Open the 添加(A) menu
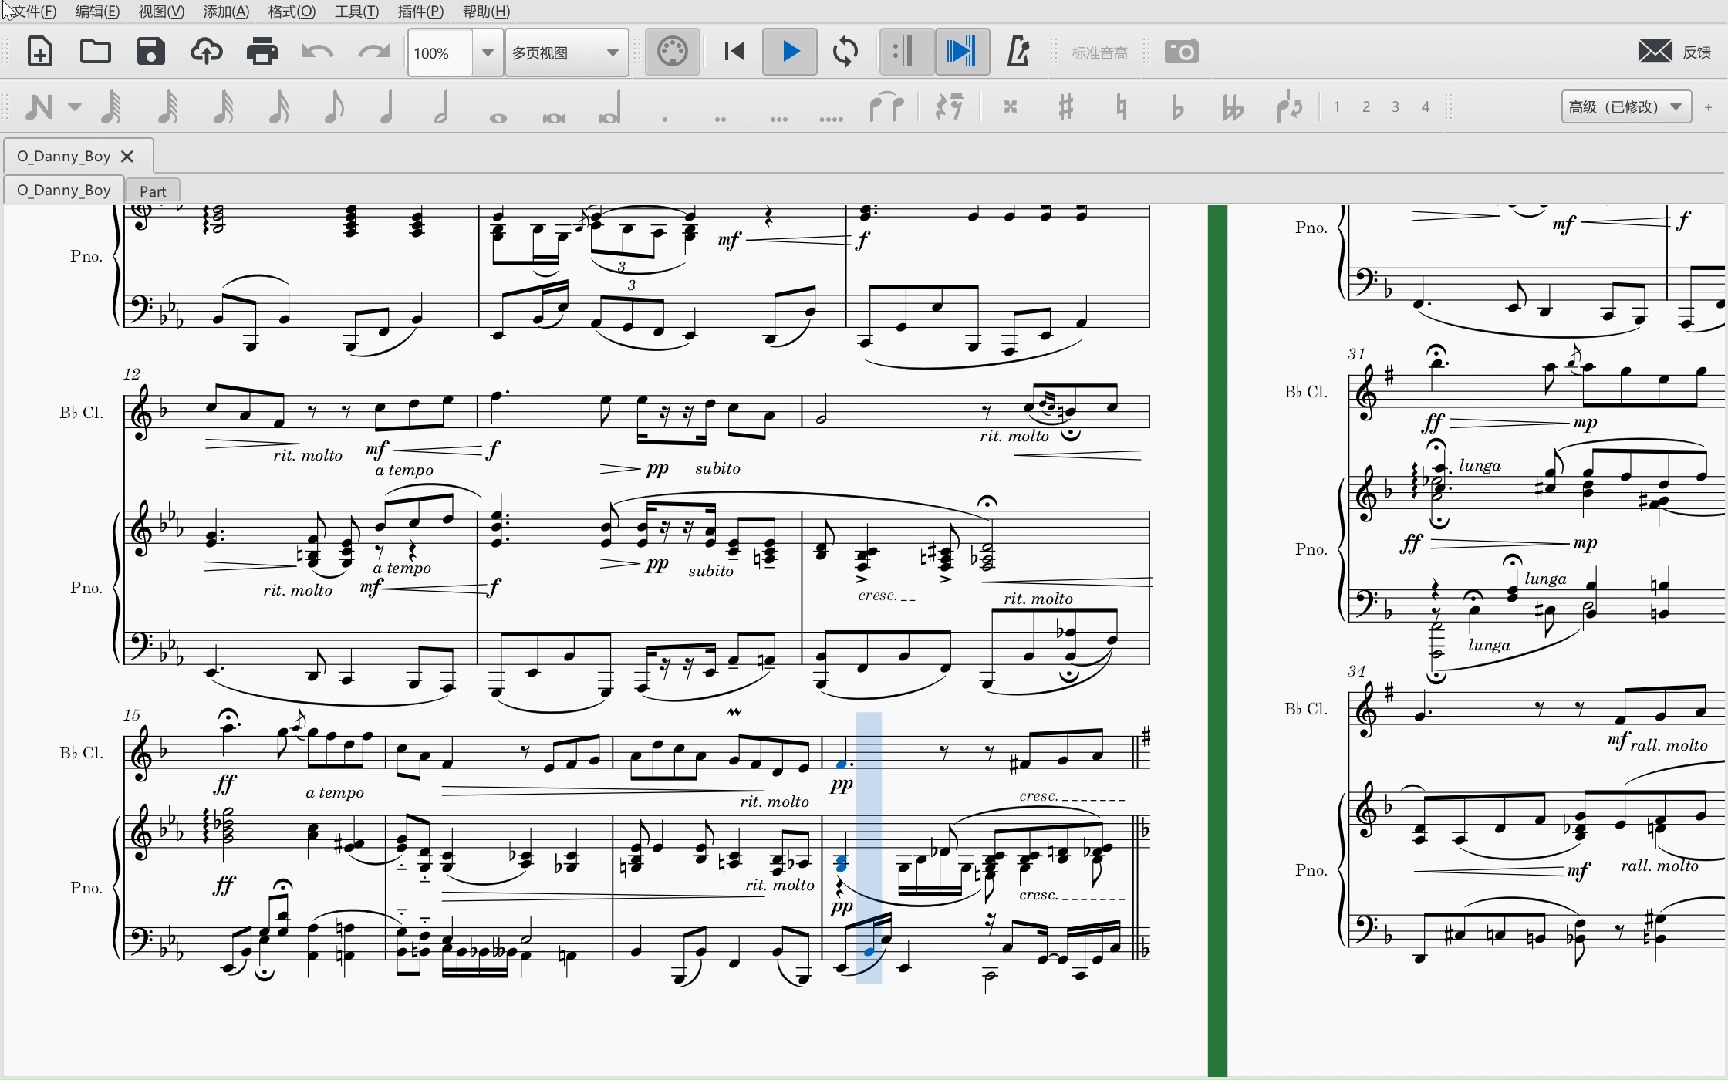The image size is (1728, 1080). [x=226, y=11]
